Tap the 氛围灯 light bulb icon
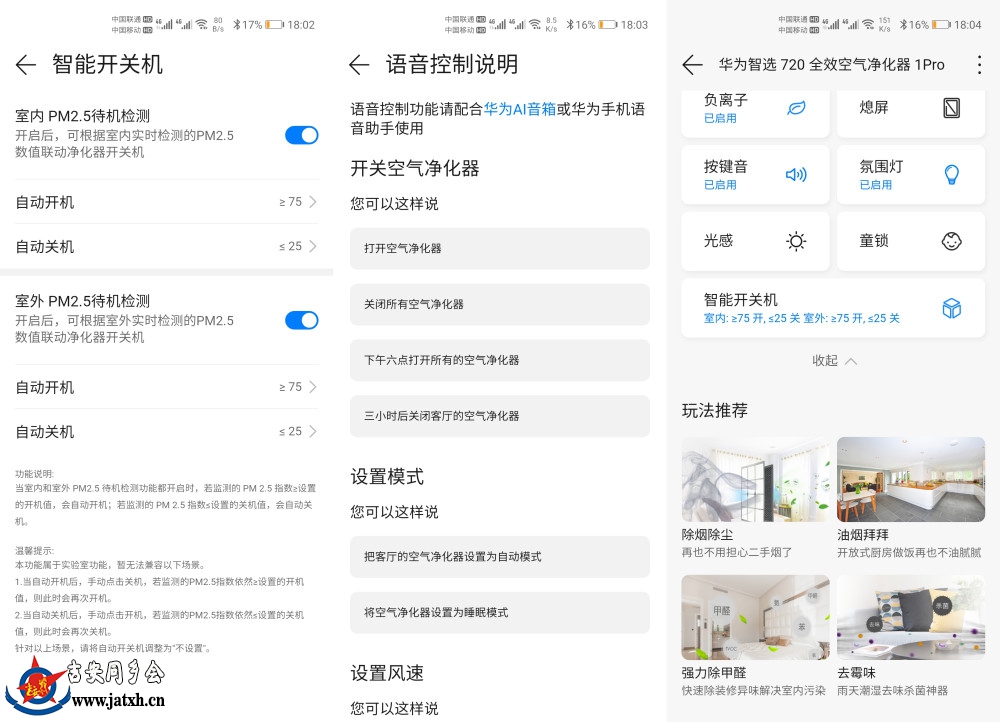 click(952, 174)
